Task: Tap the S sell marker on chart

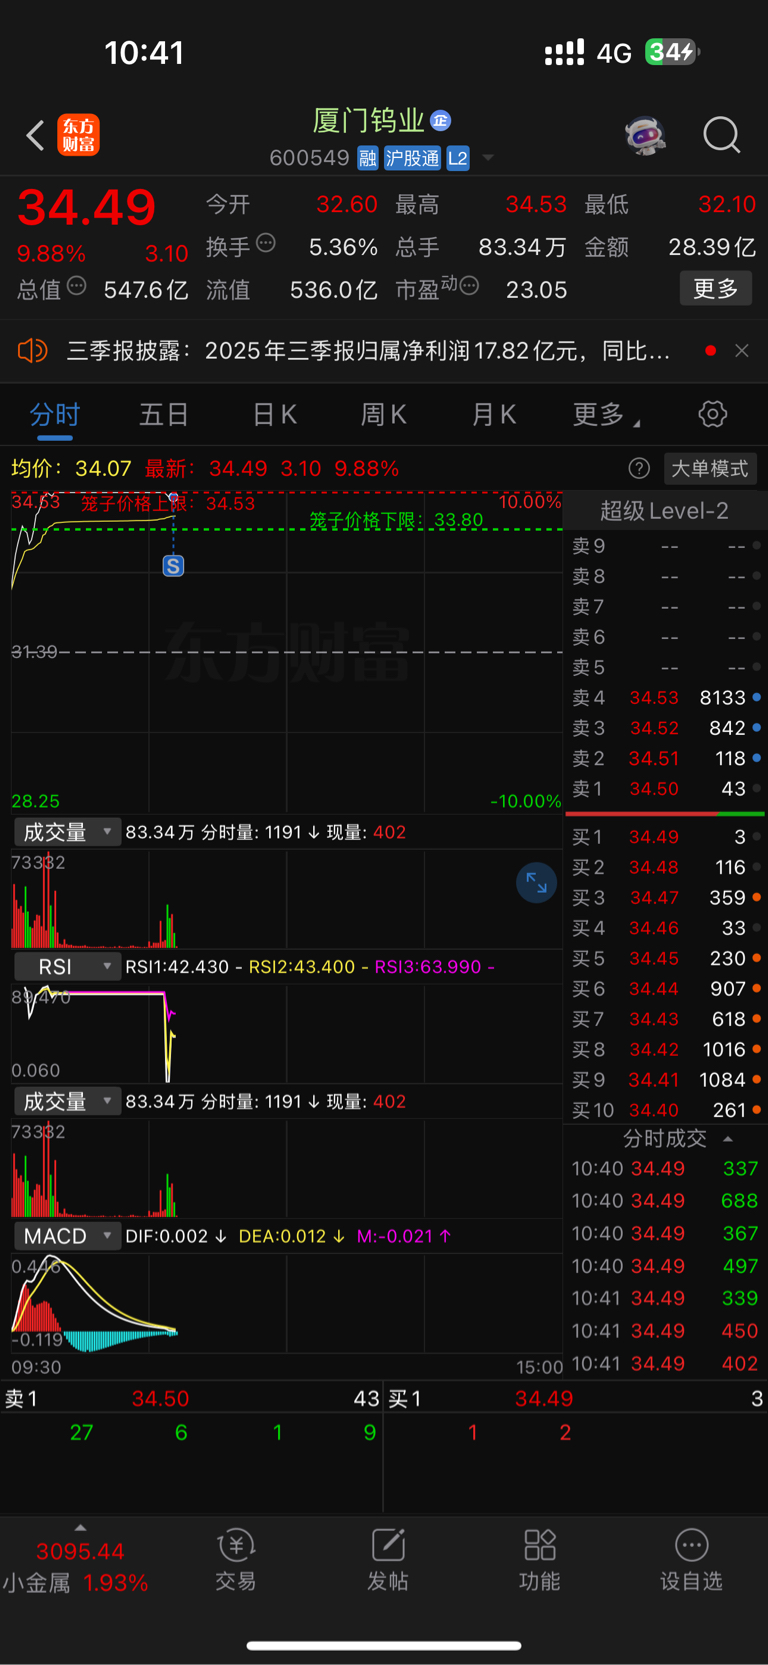Action: tap(173, 566)
